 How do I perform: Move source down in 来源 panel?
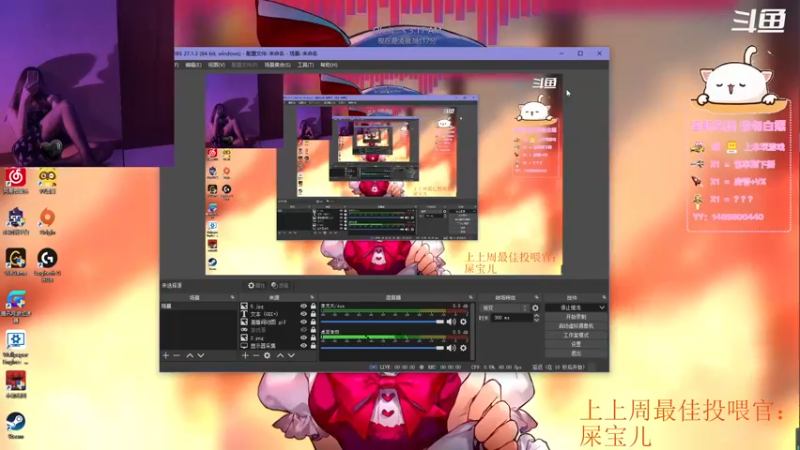(291, 355)
